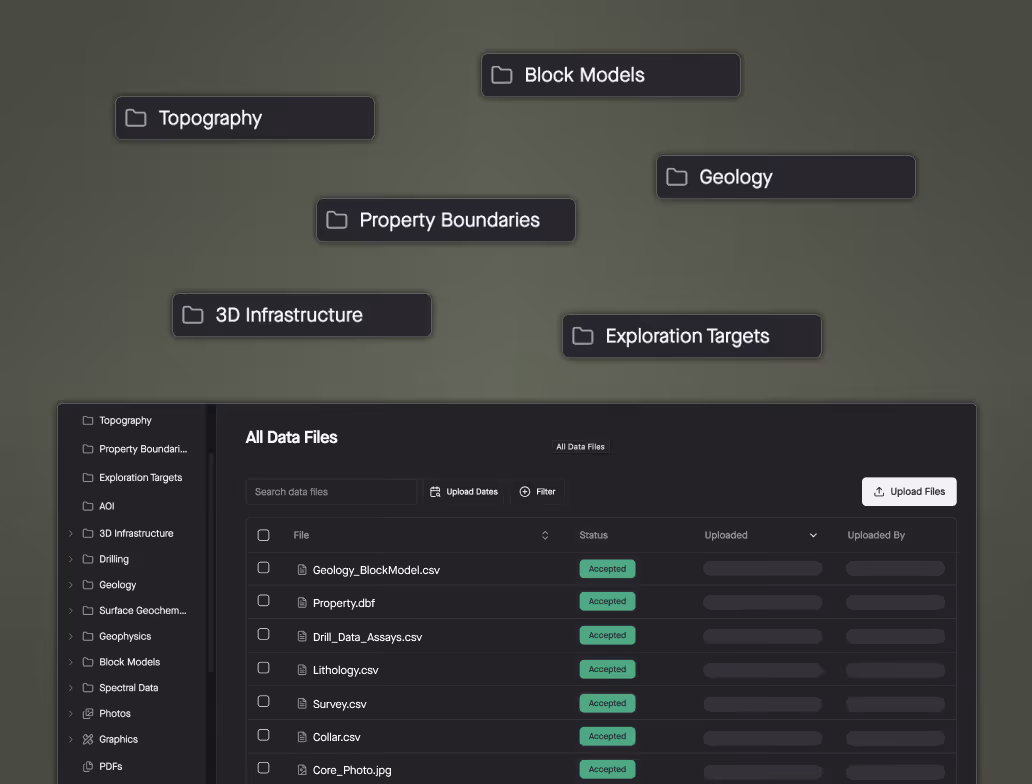
Task: Sort by File column arrows
Action: pos(545,535)
